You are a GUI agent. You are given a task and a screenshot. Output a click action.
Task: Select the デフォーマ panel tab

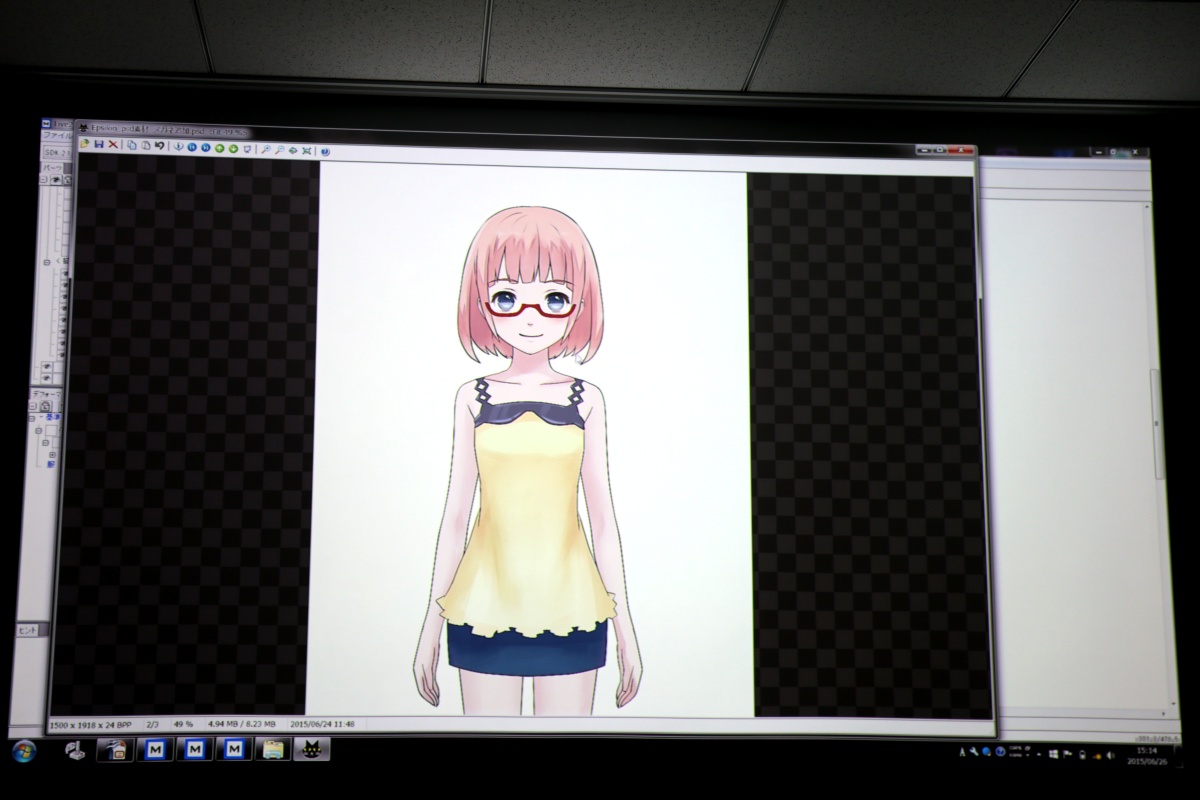(47, 394)
